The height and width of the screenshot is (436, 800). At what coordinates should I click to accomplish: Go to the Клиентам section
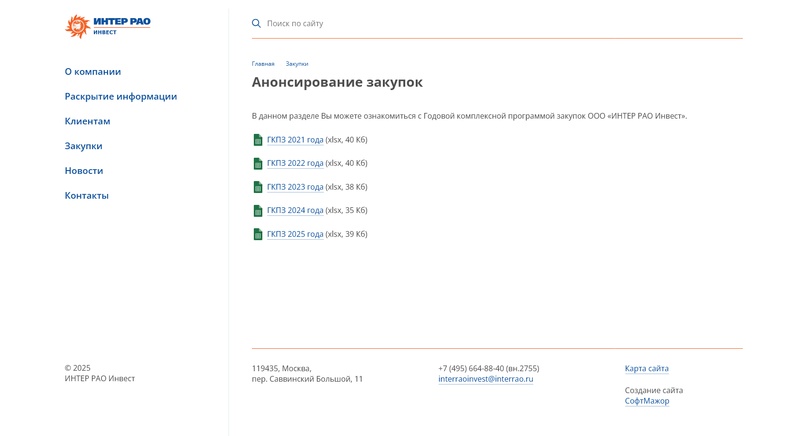[x=87, y=121]
